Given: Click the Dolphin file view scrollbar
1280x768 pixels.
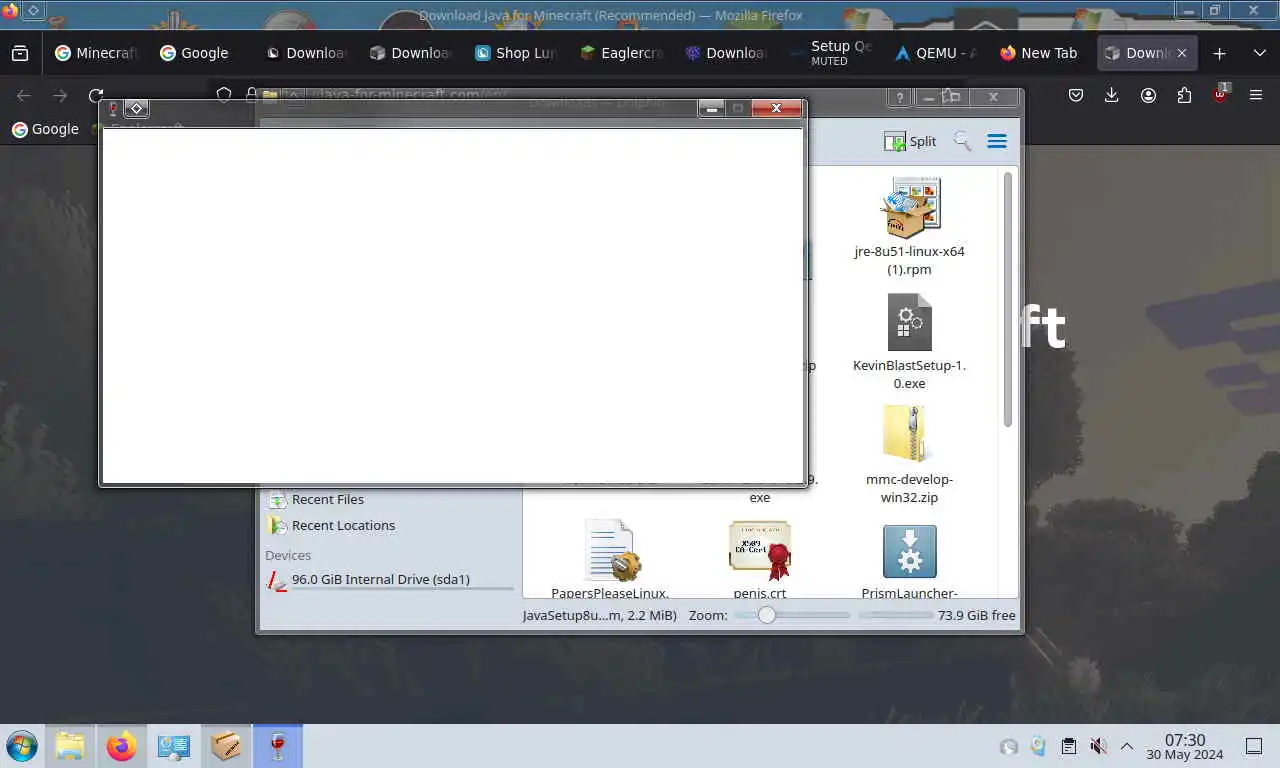Looking at the screenshot, I should 1008,298.
